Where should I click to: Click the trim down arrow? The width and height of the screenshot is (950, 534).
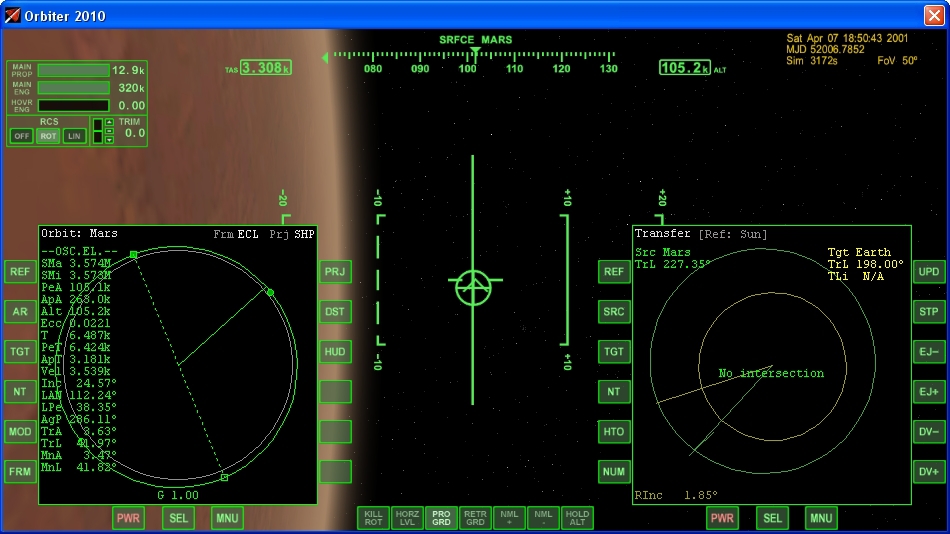click(109, 140)
